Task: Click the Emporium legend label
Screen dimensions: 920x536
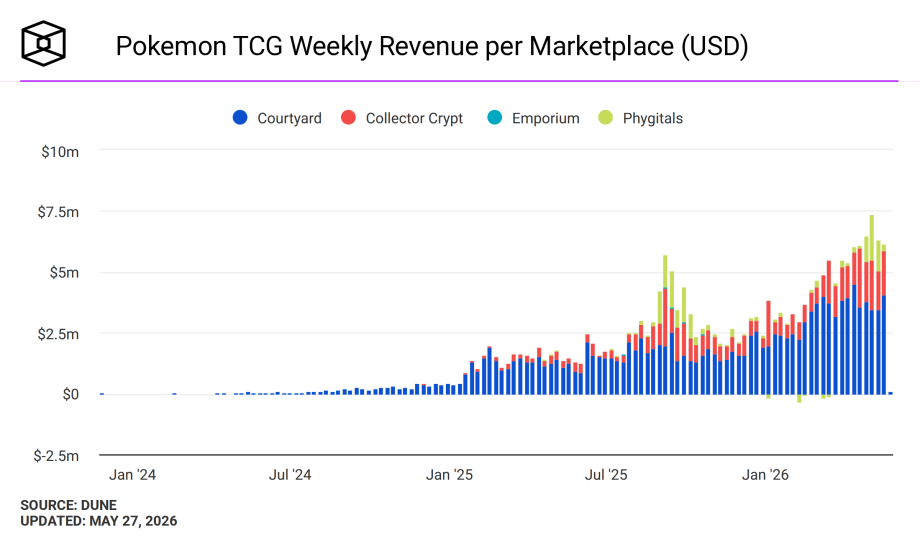Action: coord(546,118)
